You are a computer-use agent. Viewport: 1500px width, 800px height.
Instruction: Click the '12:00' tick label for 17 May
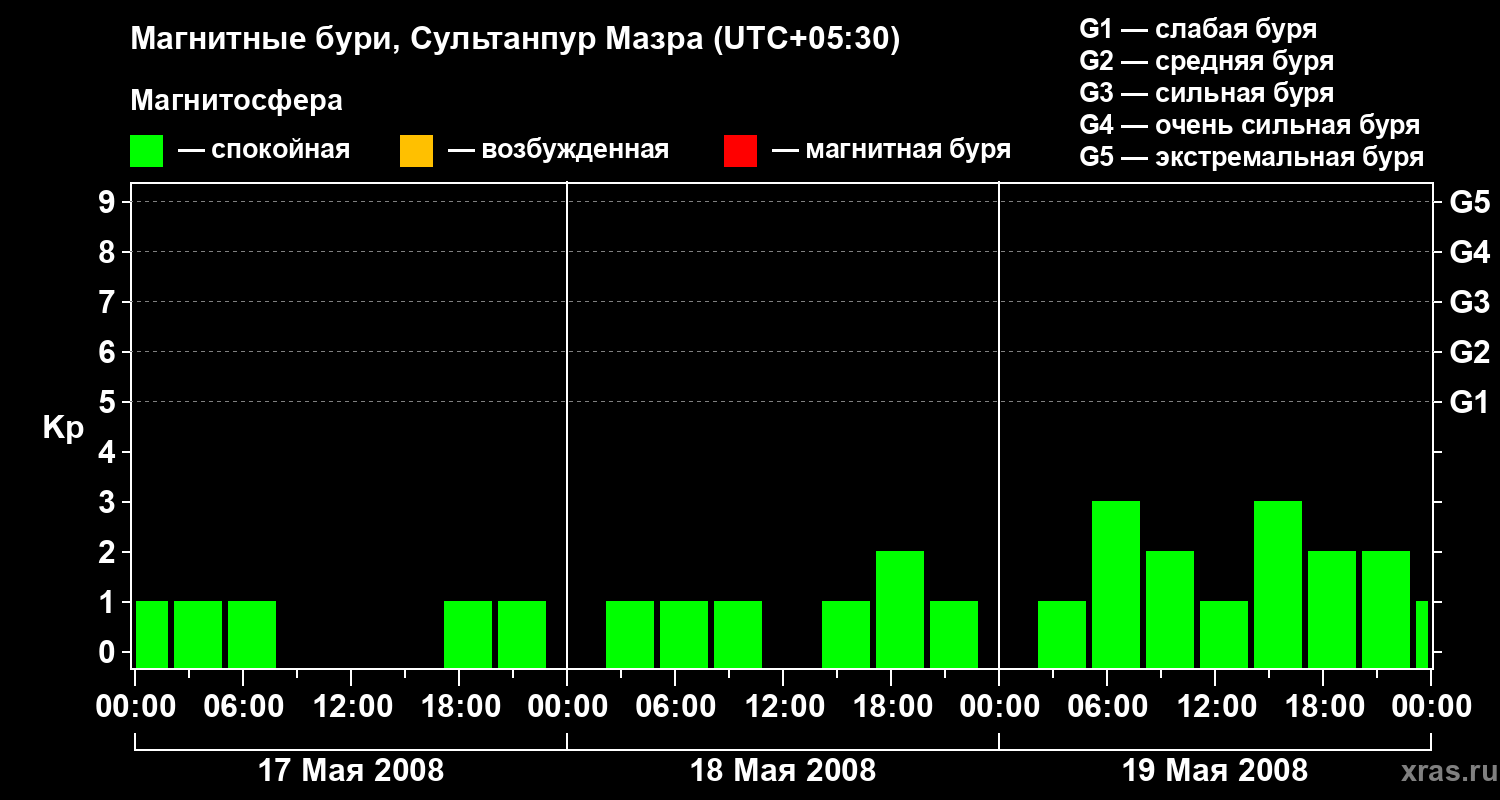(x=351, y=707)
